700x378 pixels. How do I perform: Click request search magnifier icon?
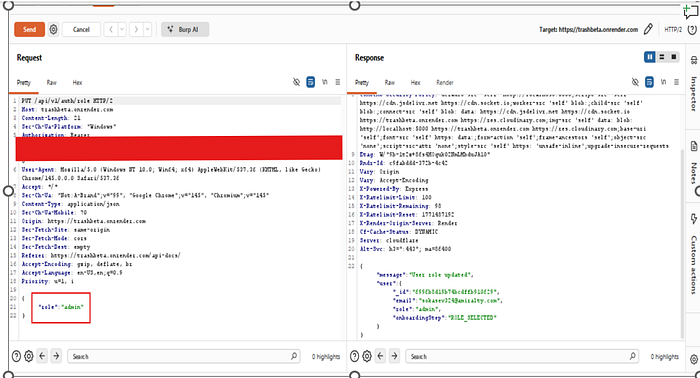coord(294,356)
